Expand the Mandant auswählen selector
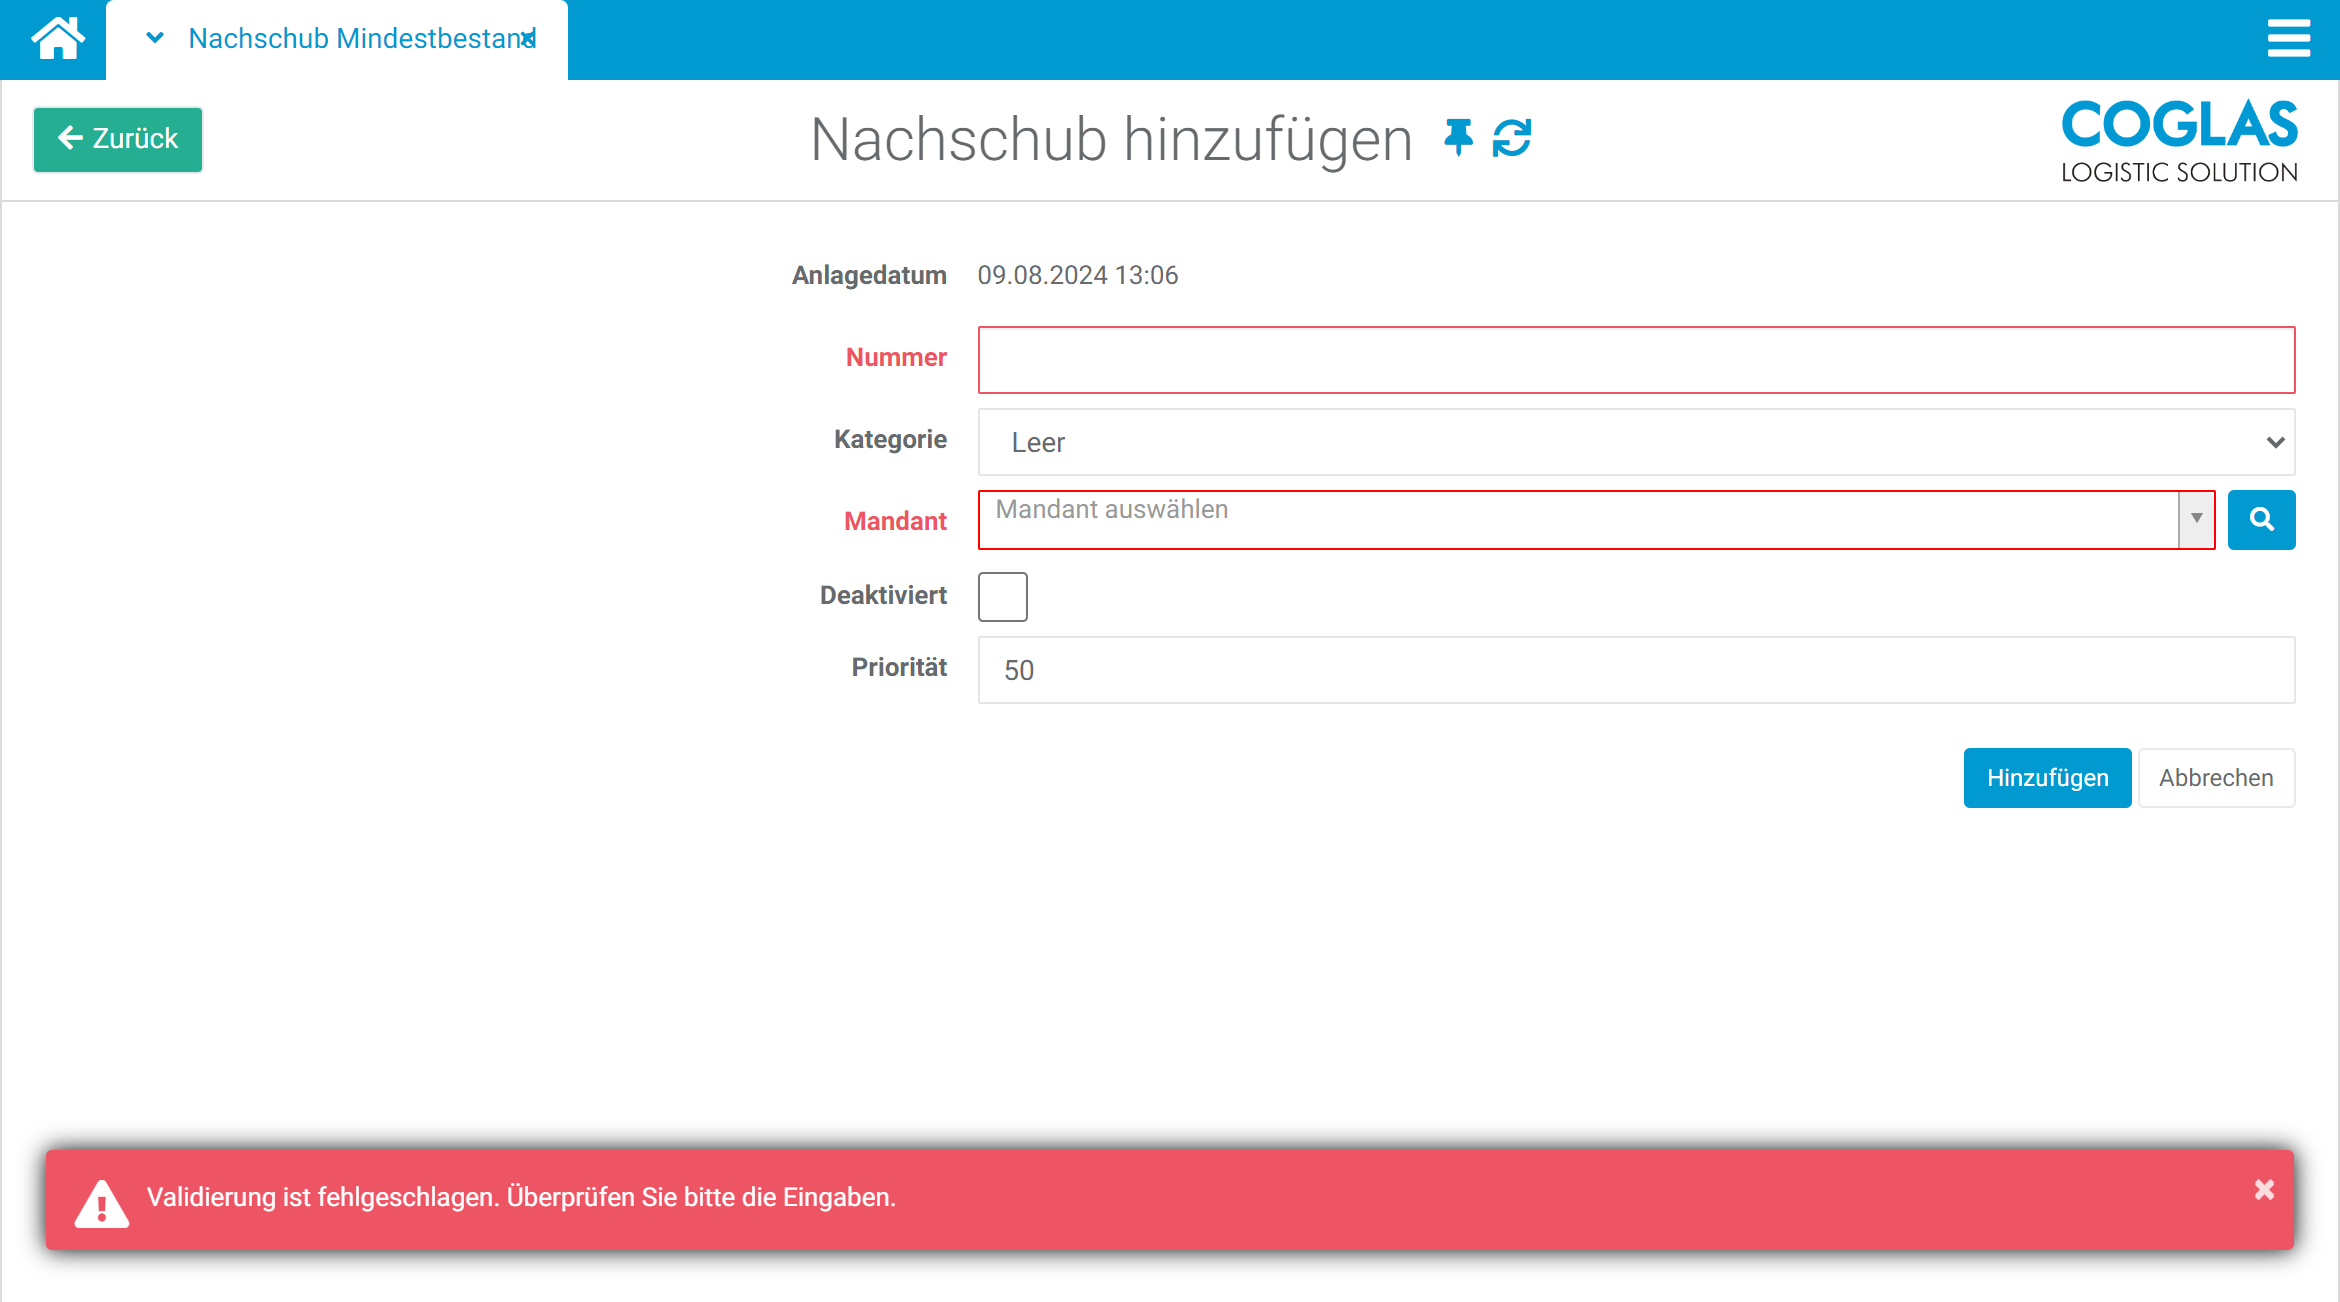Image resolution: width=2340 pixels, height=1302 pixels. pyautogui.click(x=2196, y=519)
